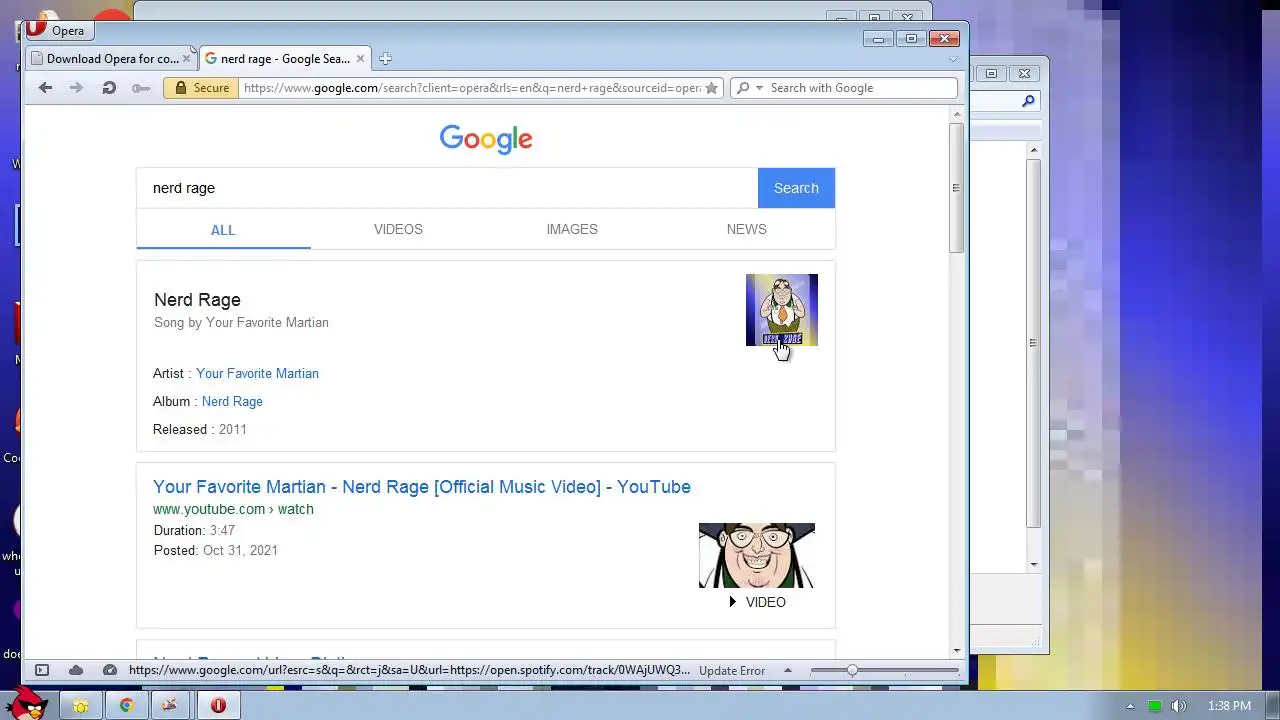Click page scrollbar down arrow
Screen dimensions: 1280x720
tap(956, 651)
